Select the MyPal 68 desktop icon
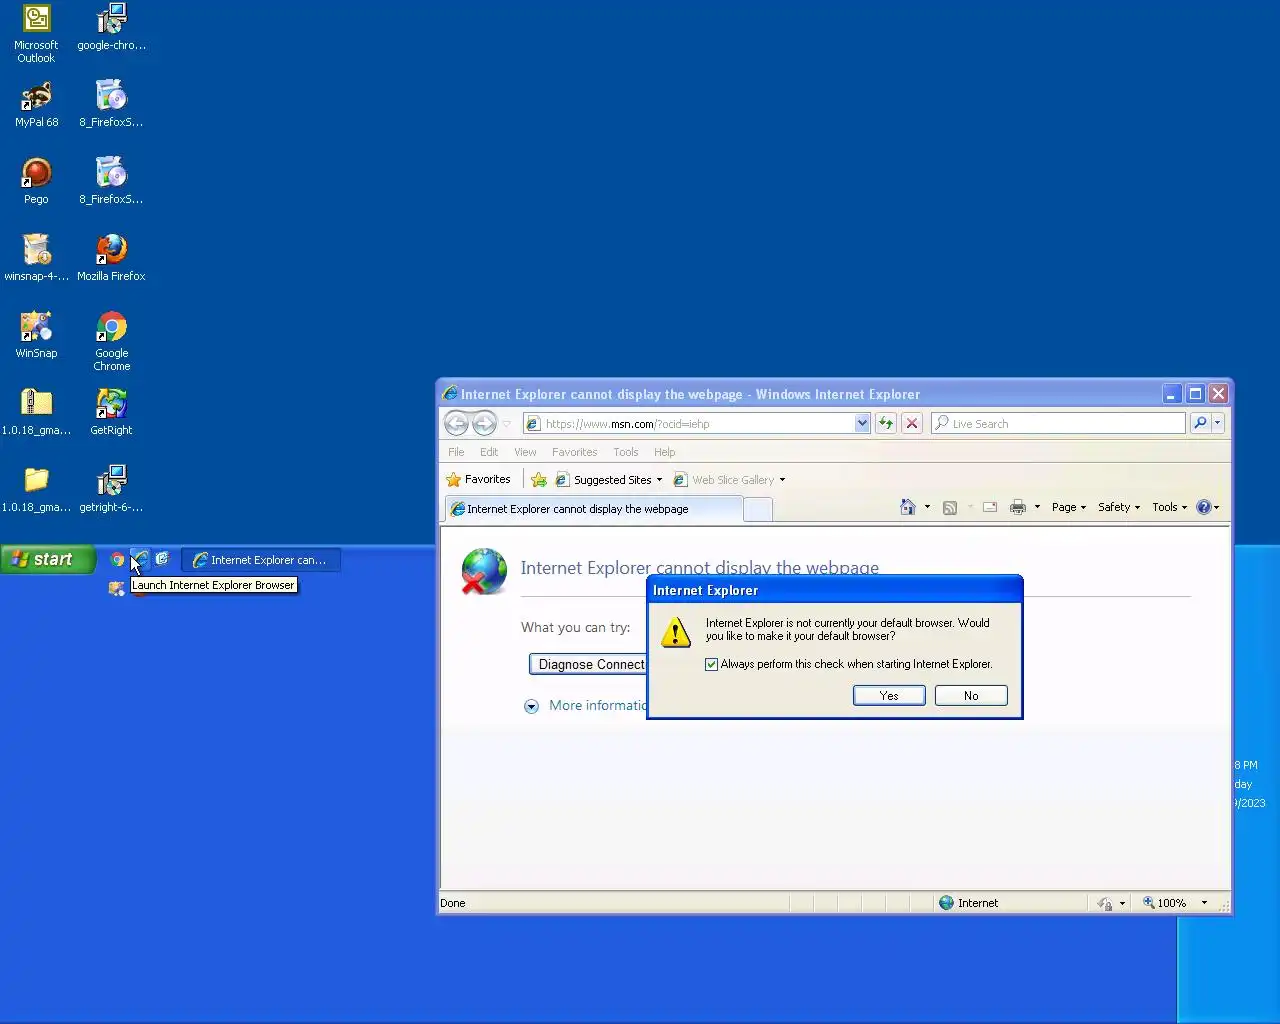The height and width of the screenshot is (1024, 1280). coord(36,104)
